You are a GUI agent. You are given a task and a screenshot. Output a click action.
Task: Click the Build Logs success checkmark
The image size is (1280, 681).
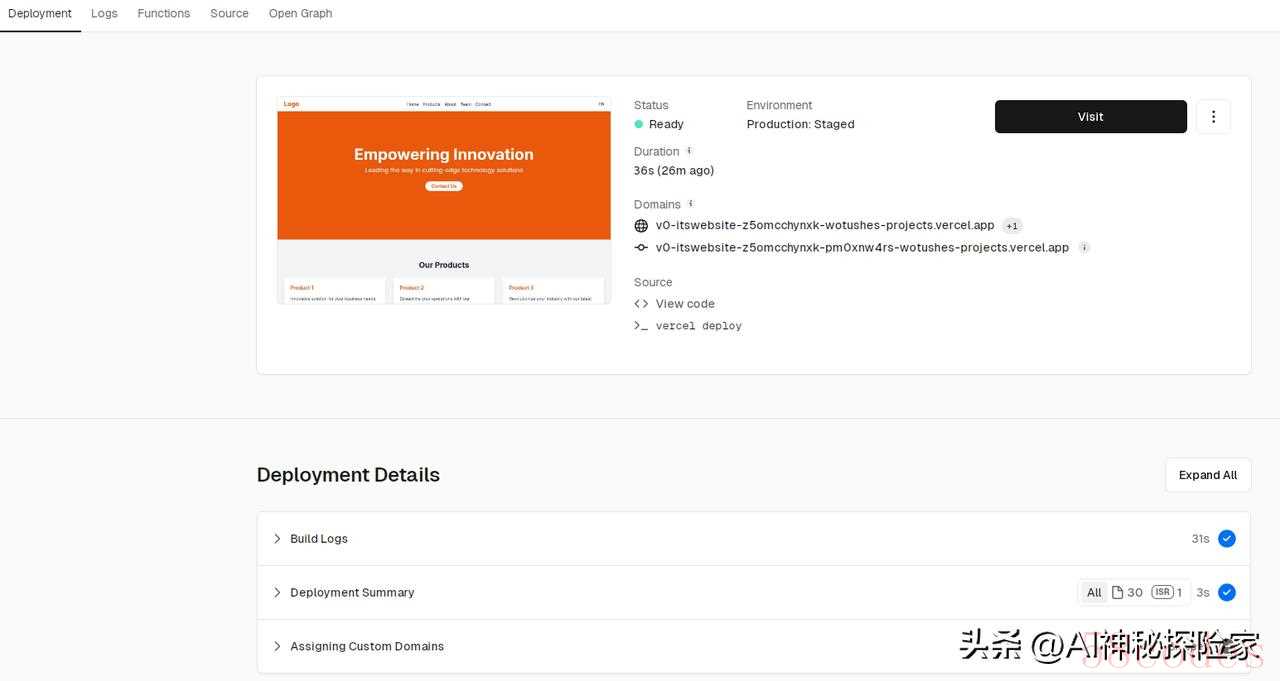pyautogui.click(x=1227, y=539)
